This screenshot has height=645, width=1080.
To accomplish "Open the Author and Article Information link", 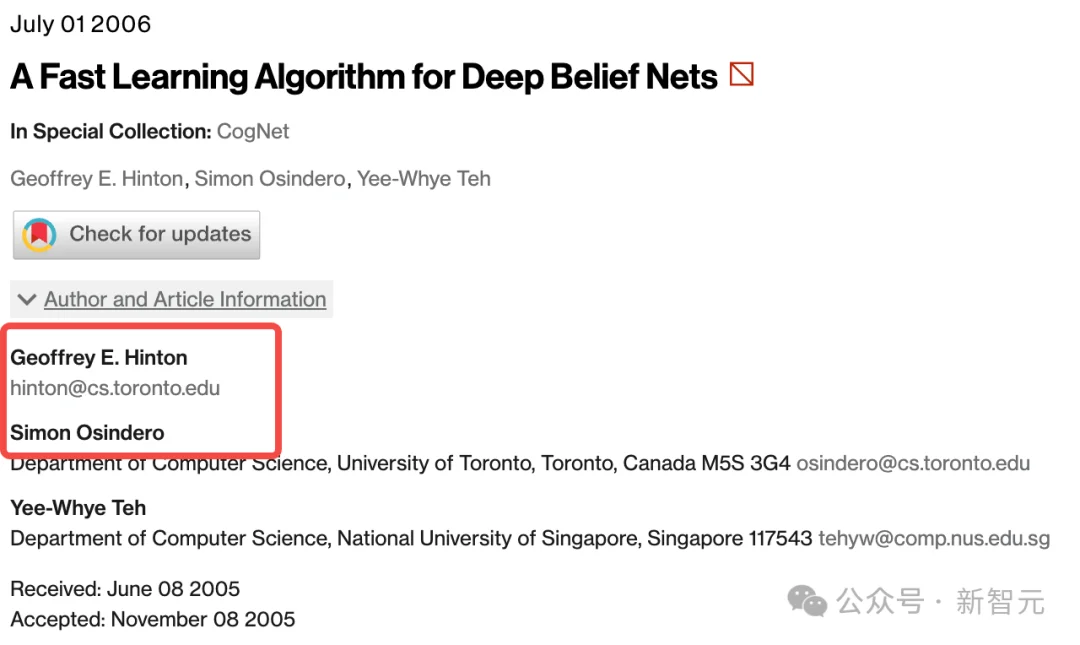I will coord(185,299).
